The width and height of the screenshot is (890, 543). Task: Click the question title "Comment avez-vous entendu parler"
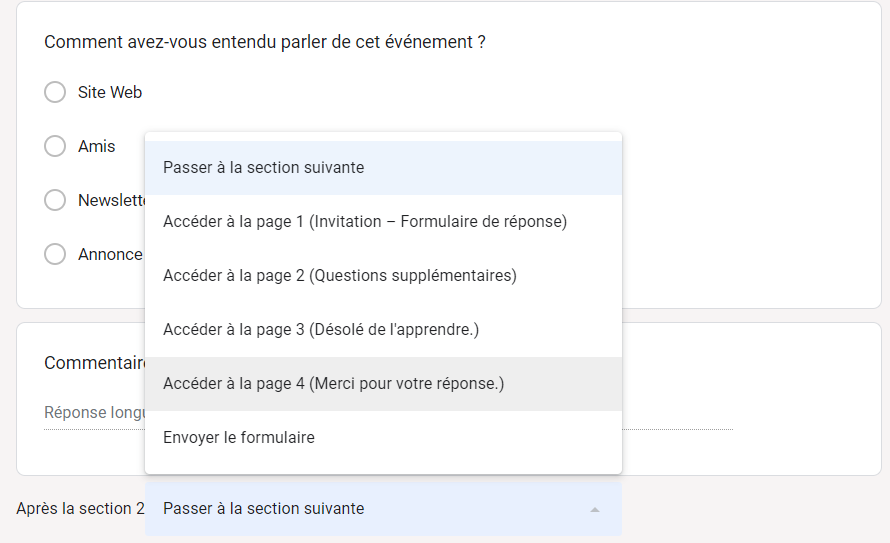265,42
